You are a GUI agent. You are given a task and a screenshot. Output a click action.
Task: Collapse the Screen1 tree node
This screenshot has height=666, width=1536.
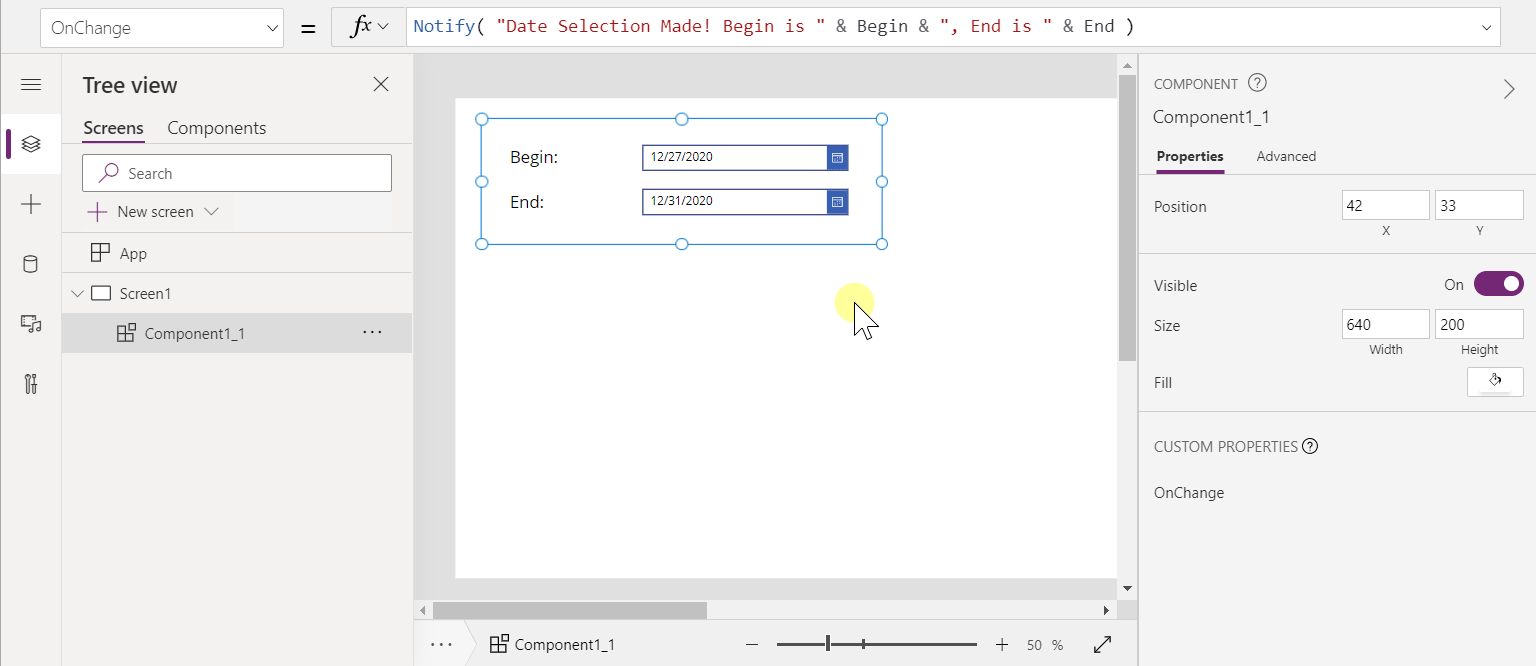pyautogui.click(x=77, y=294)
